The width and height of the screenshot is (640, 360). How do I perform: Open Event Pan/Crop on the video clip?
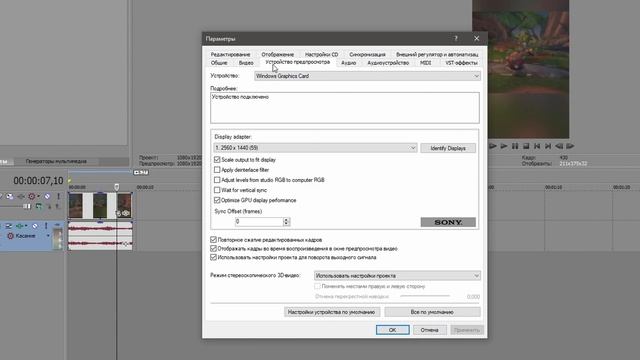(x=119, y=213)
